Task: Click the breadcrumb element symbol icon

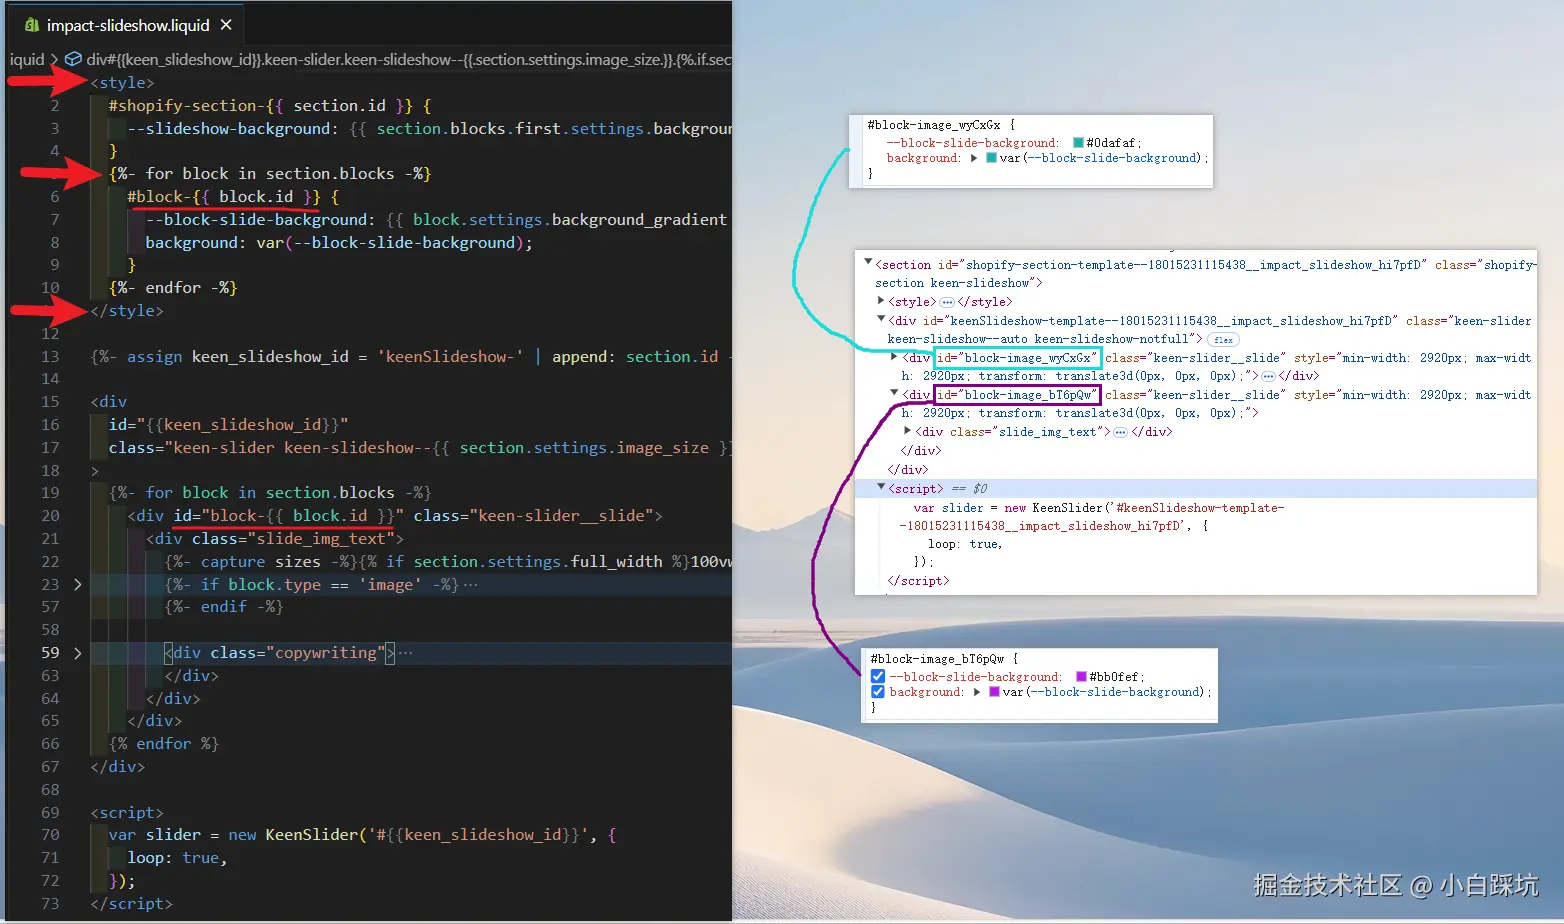Action: coord(73,60)
